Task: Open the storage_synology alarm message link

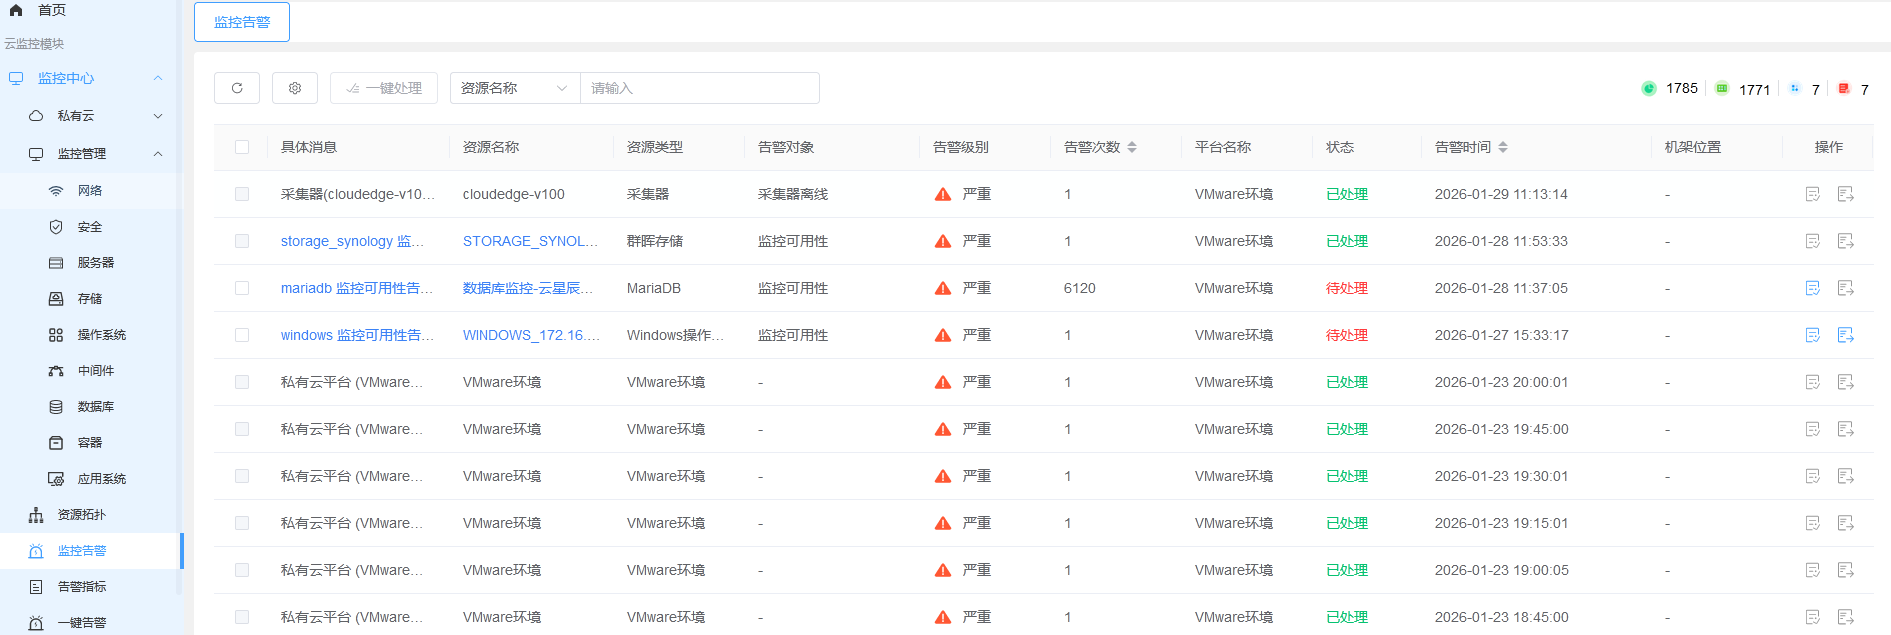Action: point(352,241)
